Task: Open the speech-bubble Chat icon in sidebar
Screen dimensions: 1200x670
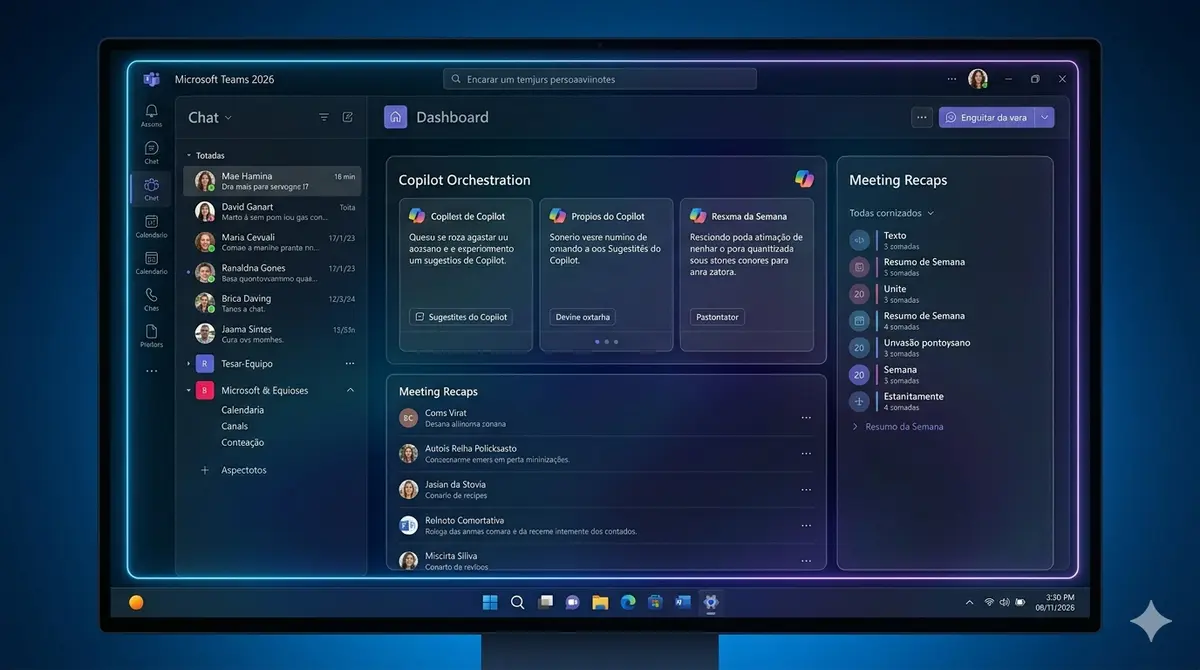Action: point(151,148)
